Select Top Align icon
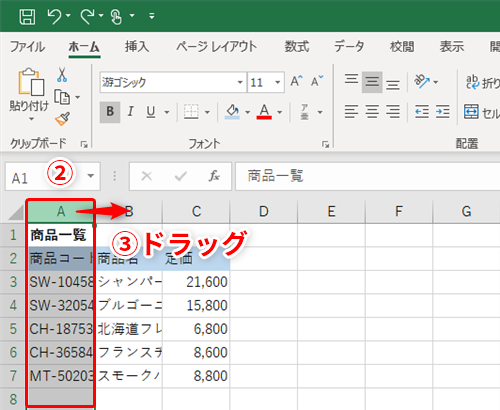Screen dimensions: 500x410 (x=351, y=80)
